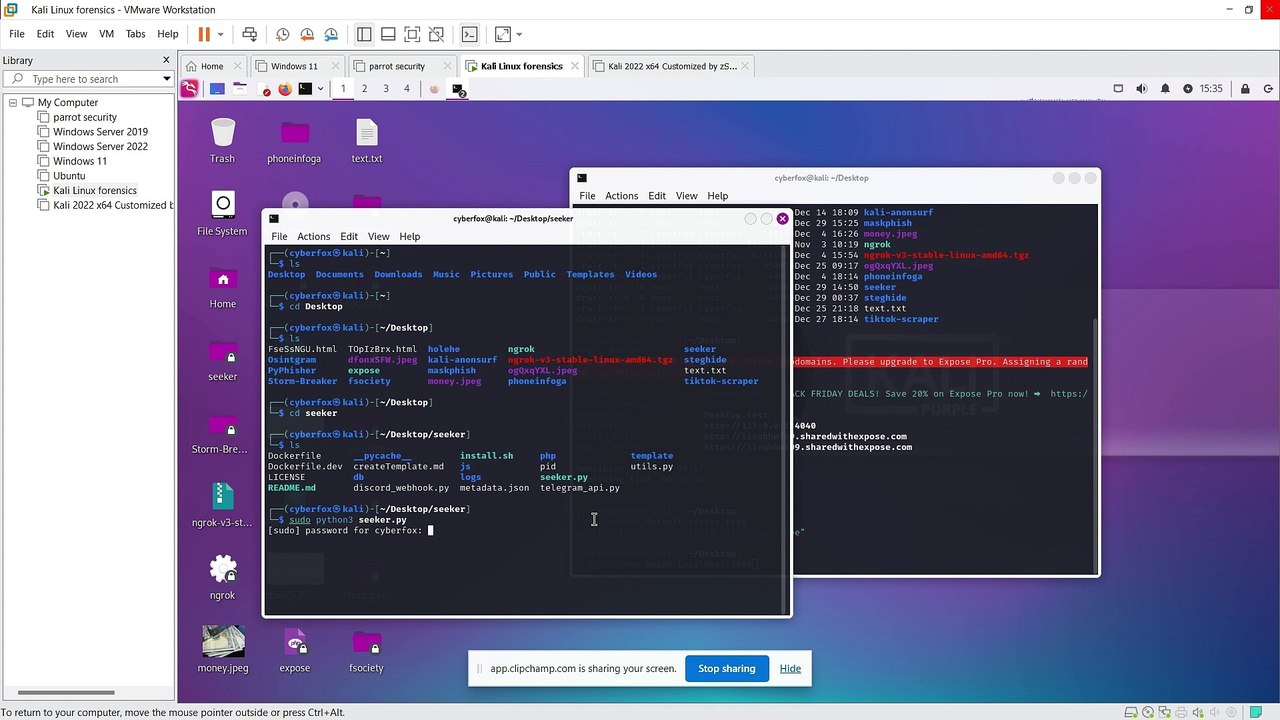Open the Kali notifications bell icon
Viewport: 1280px width, 720px height.
click(x=1165, y=89)
